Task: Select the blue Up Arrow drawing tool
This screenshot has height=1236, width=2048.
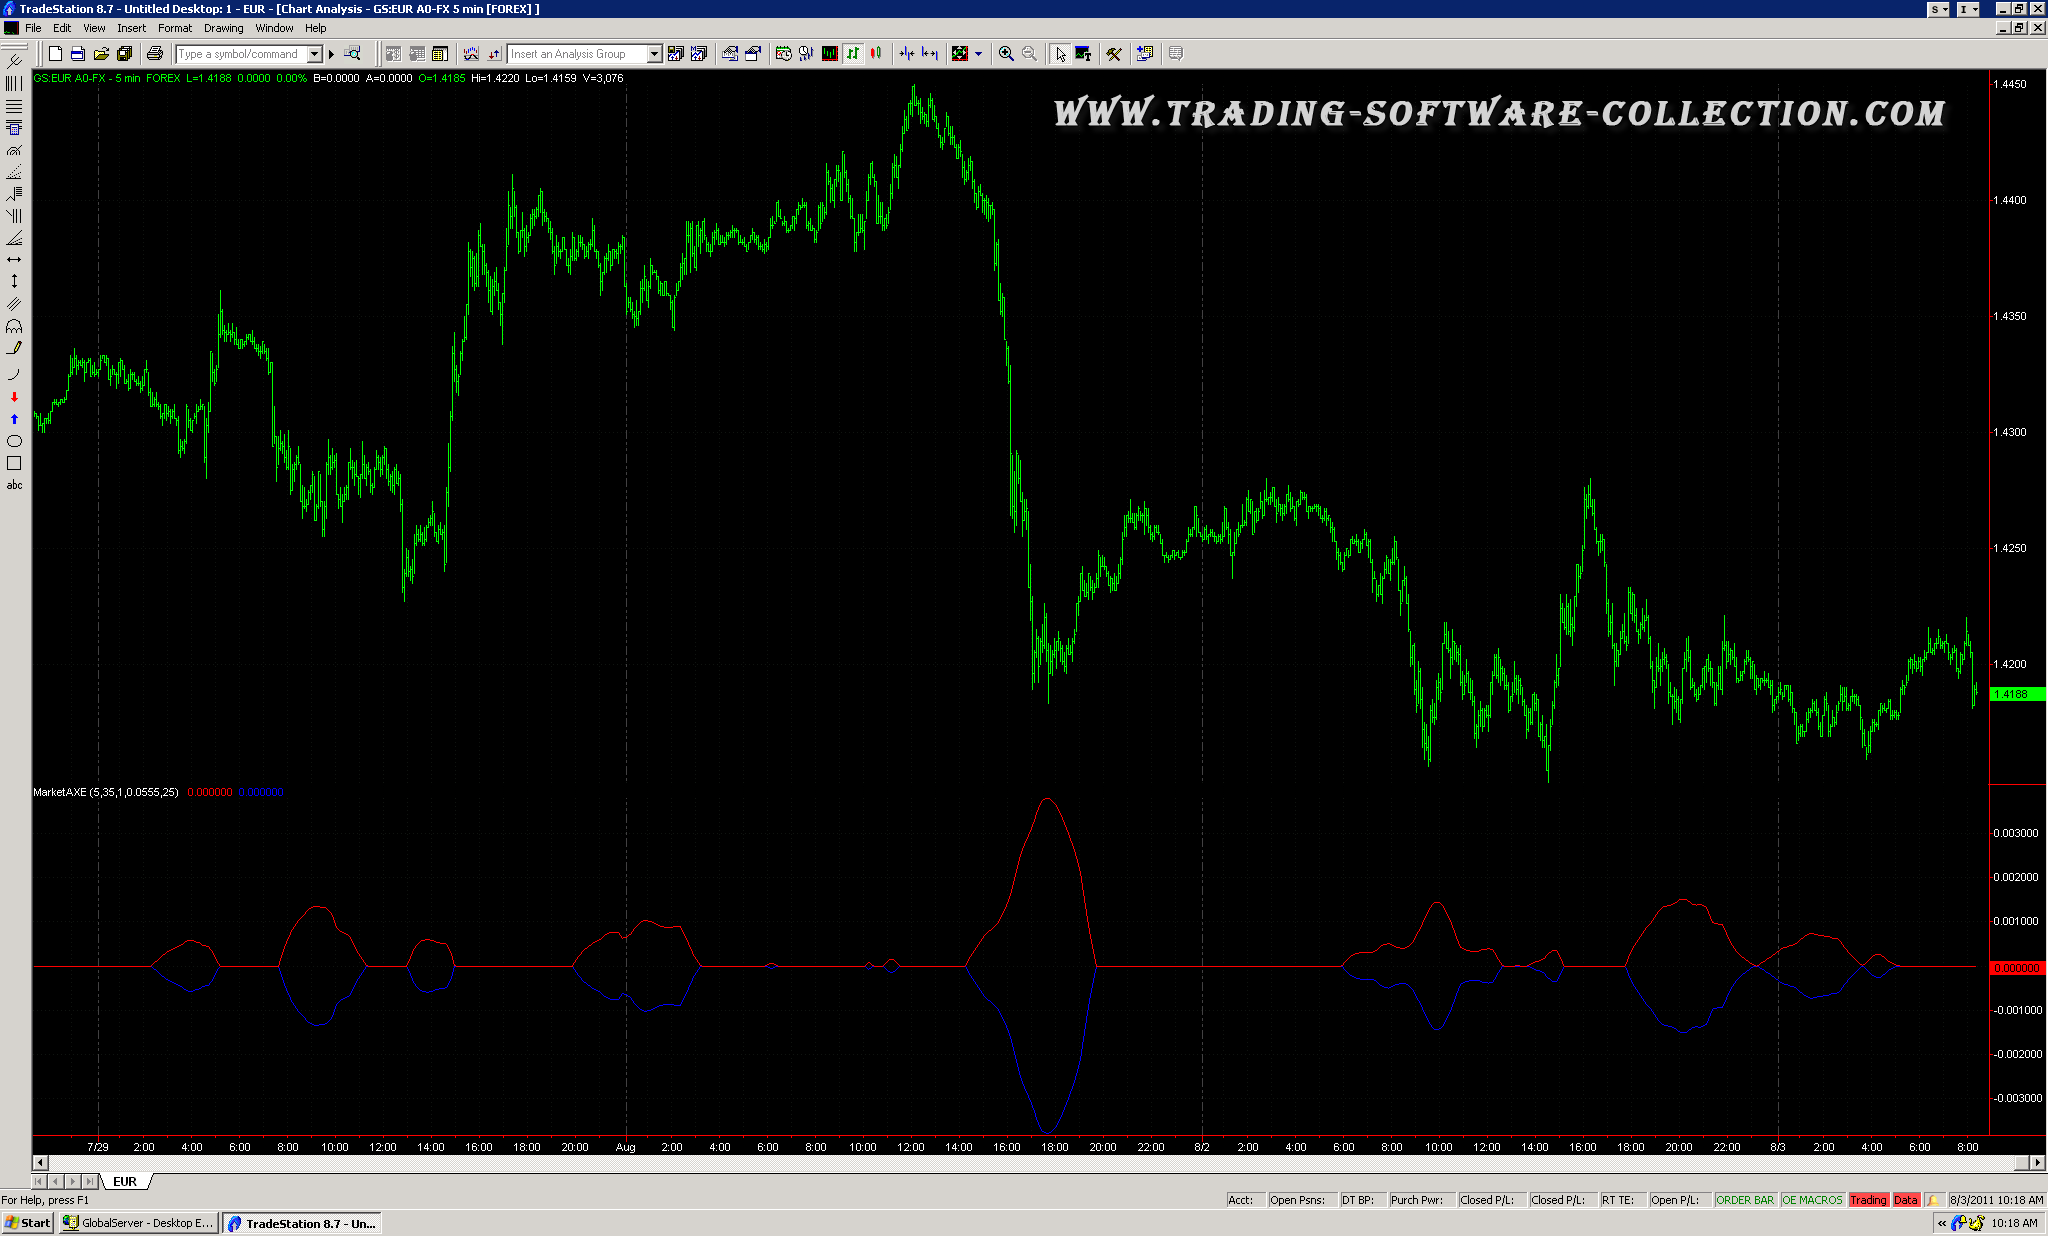Action: pyautogui.click(x=14, y=419)
